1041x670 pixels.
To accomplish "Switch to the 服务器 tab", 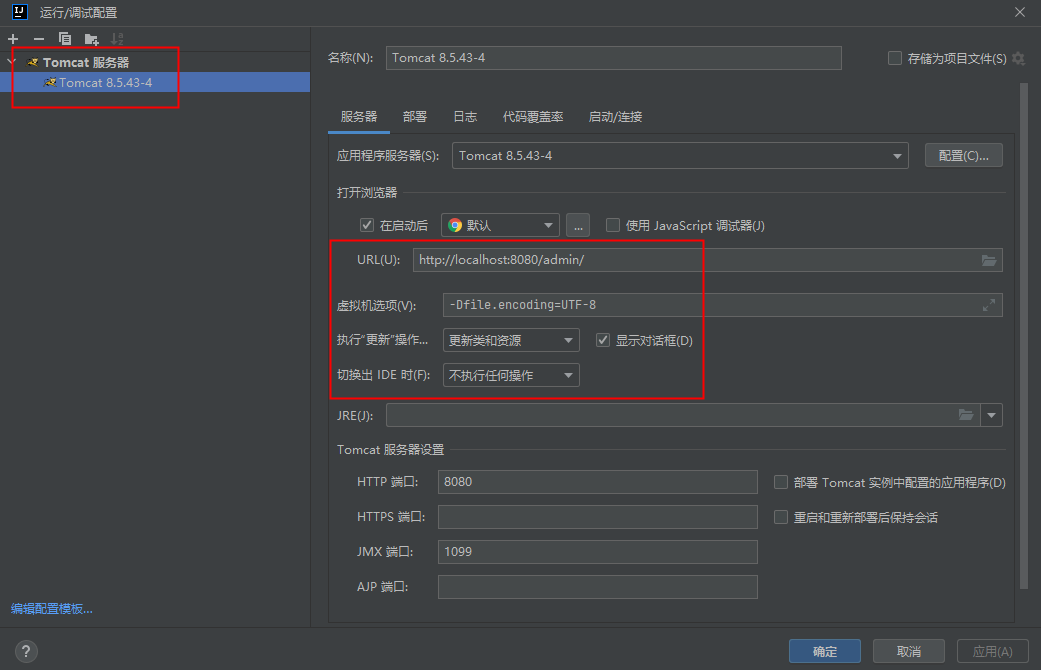I will [359, 117].
